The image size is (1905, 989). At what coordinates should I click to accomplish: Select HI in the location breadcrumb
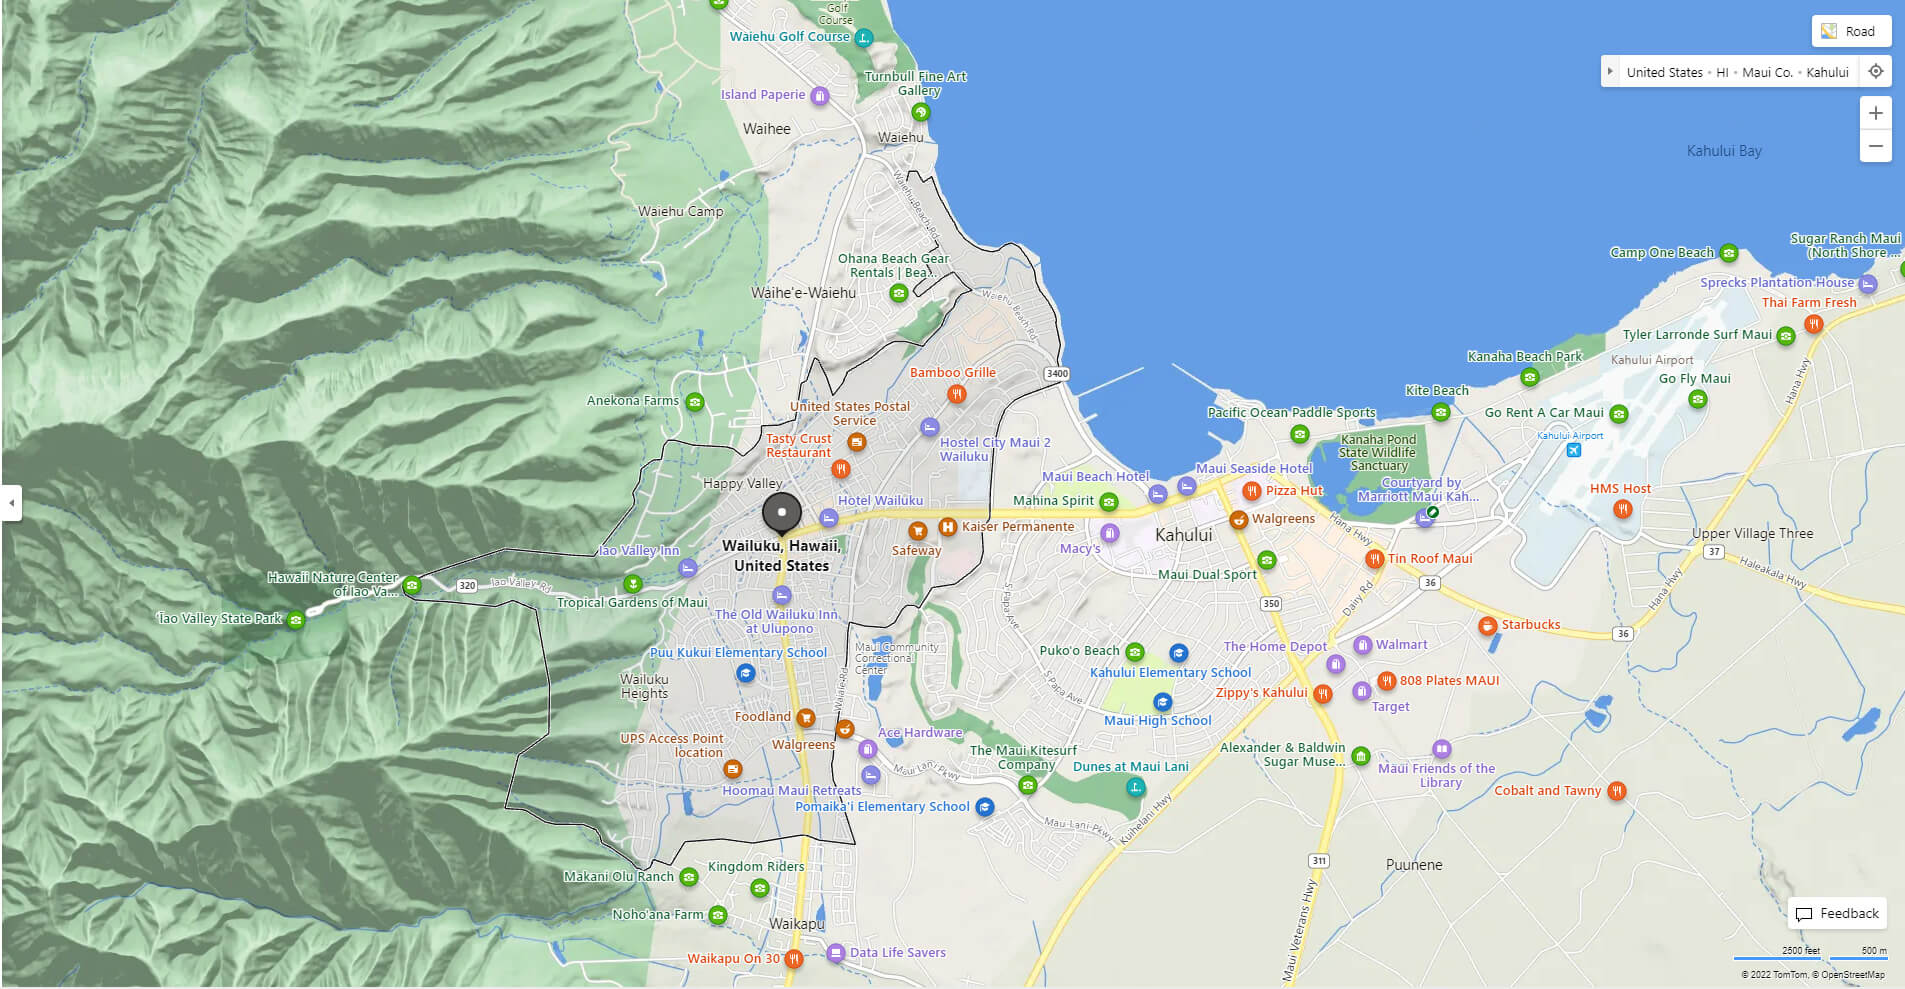point(1722,71)
